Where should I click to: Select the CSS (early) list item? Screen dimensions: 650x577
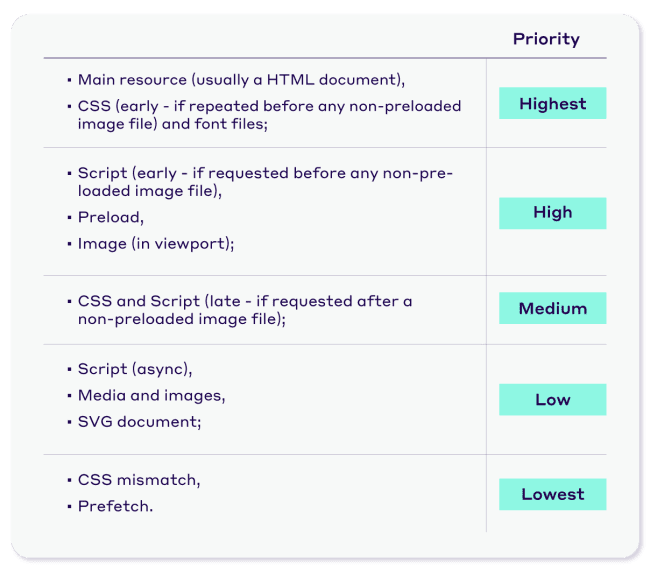tap(269, 116)
